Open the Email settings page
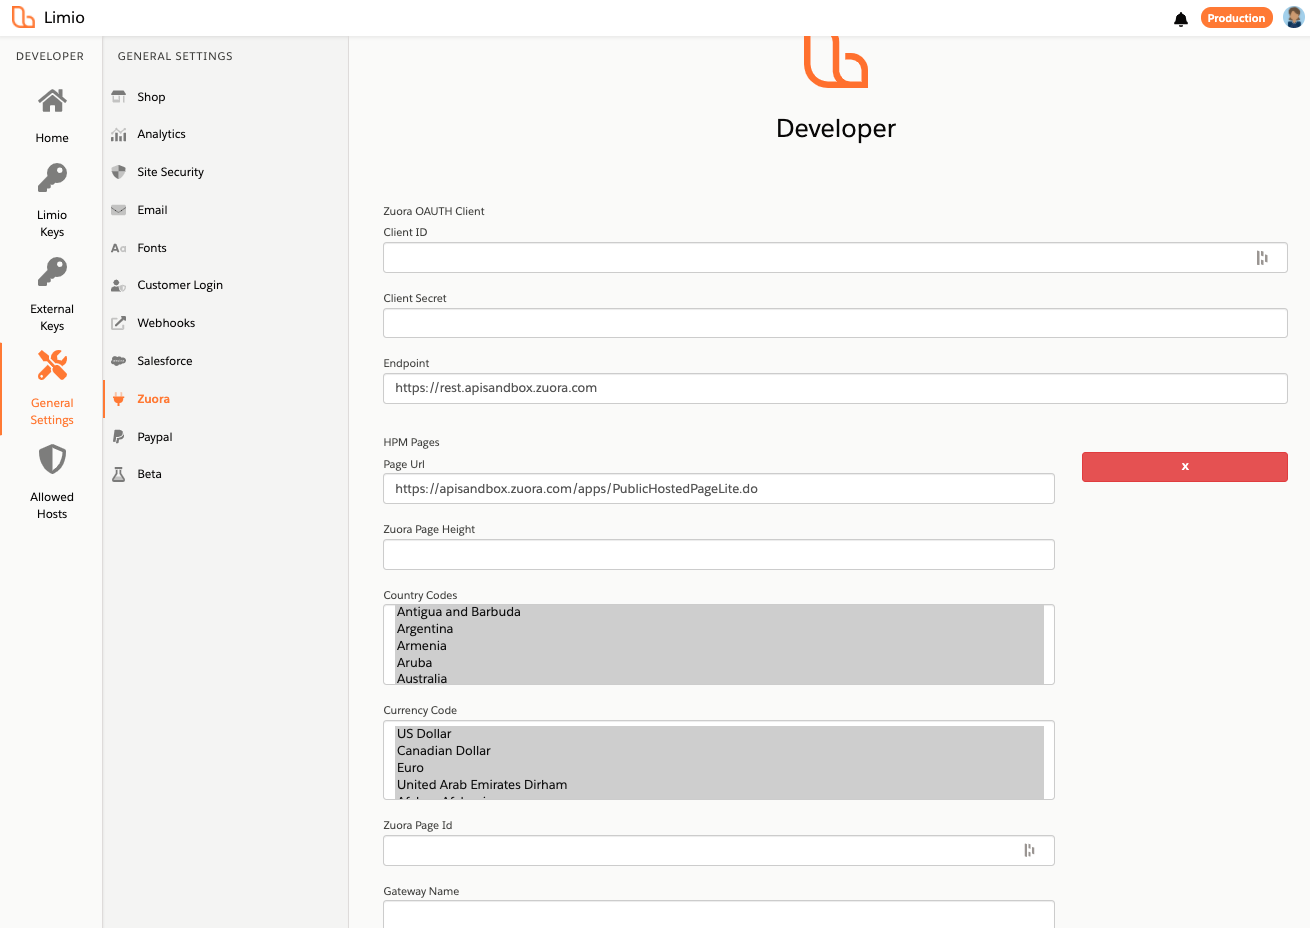Viewport: 1310px width, 928px height. (152, 210)
